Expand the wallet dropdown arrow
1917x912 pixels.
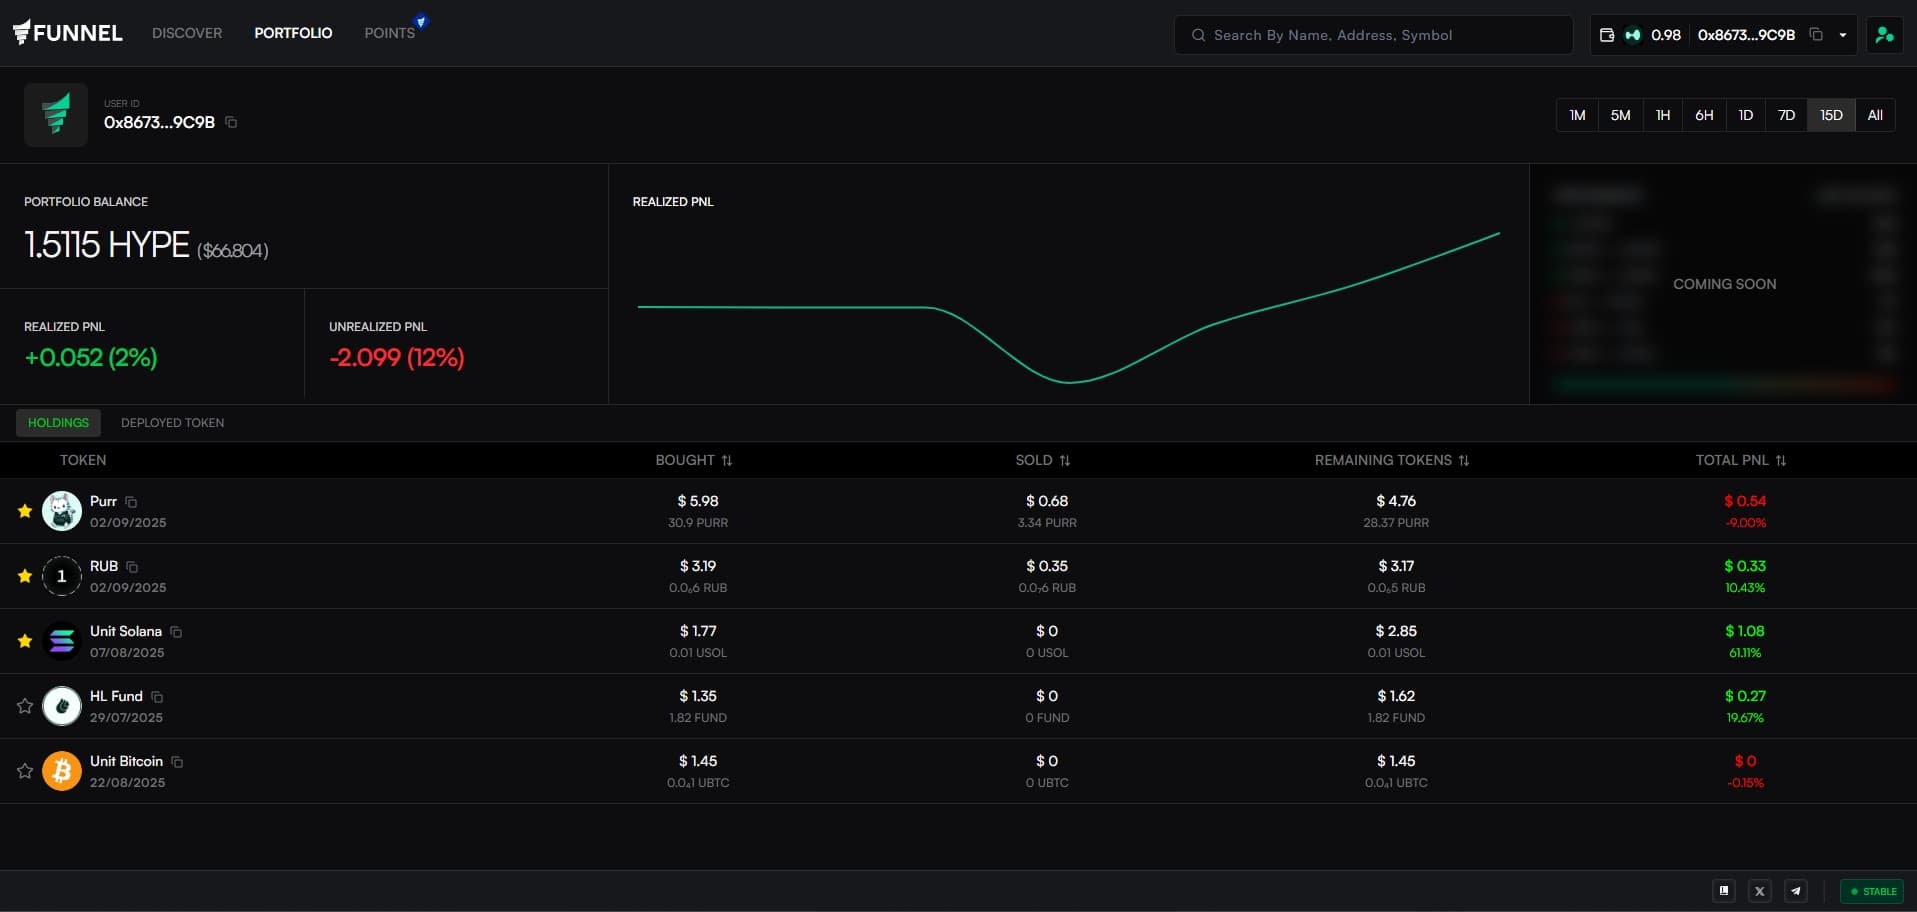(1843, 35)
